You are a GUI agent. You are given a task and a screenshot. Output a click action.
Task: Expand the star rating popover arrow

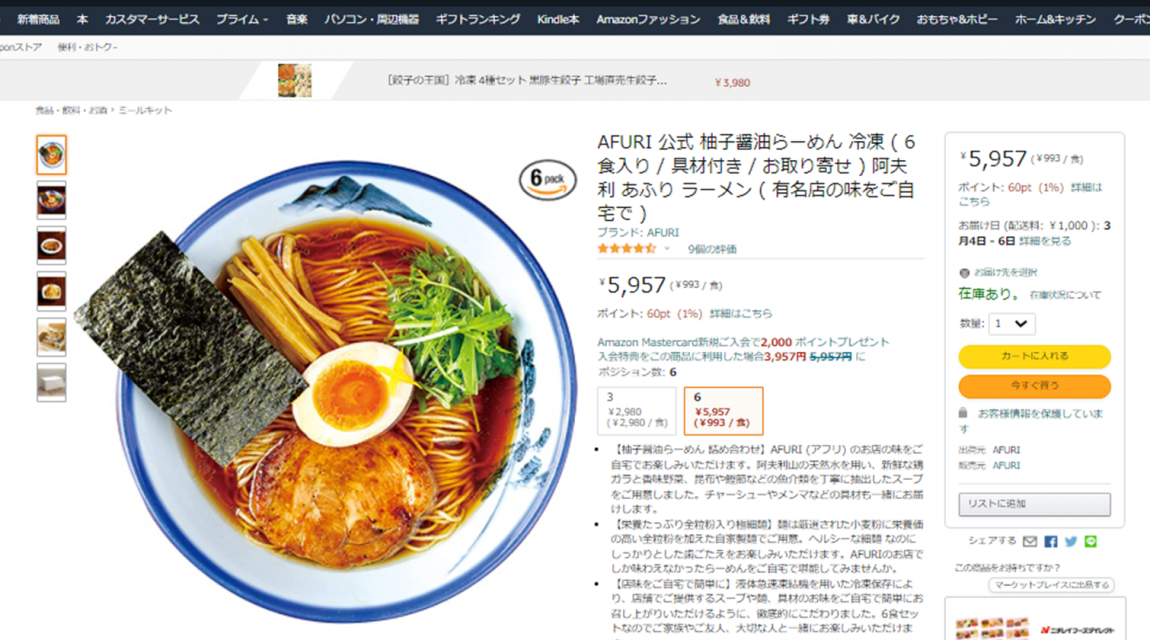tap(667, 249)
